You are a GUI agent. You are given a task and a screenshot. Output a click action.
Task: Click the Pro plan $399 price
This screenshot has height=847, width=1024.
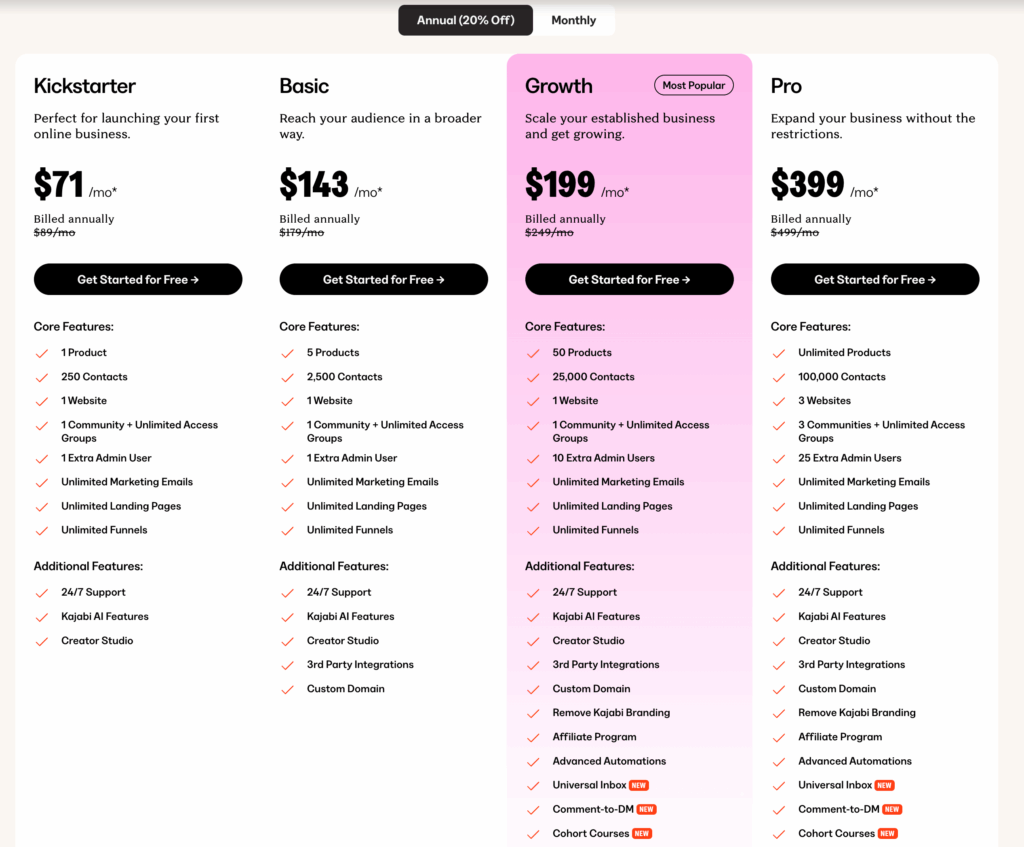(807, 185)
